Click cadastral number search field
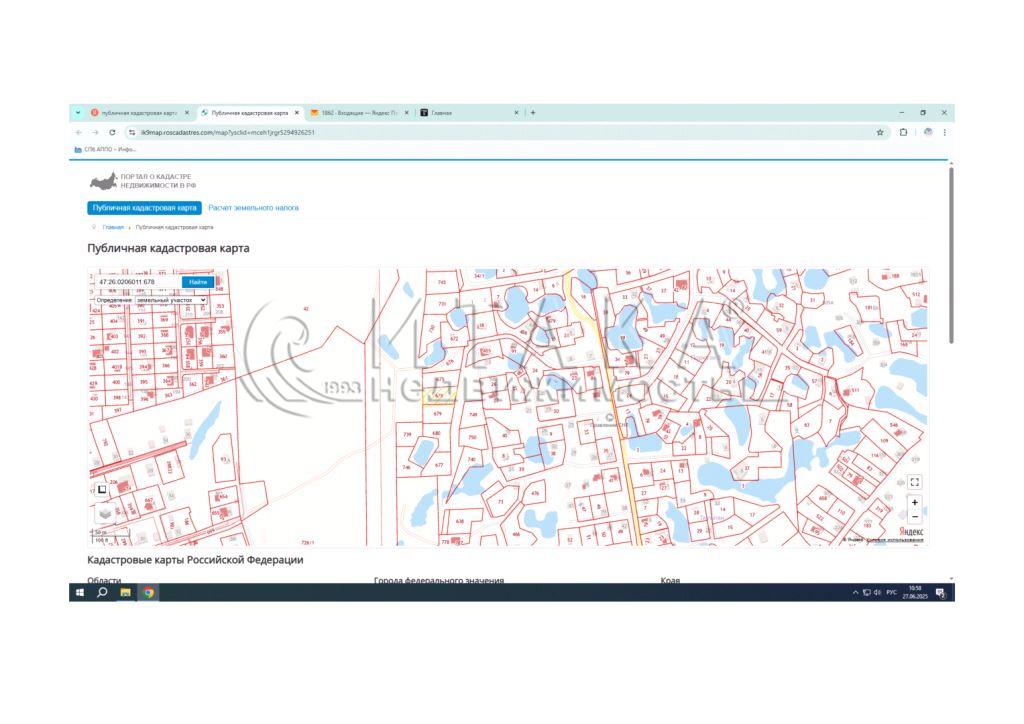1024x724 pixels. (x=138, y=282)
